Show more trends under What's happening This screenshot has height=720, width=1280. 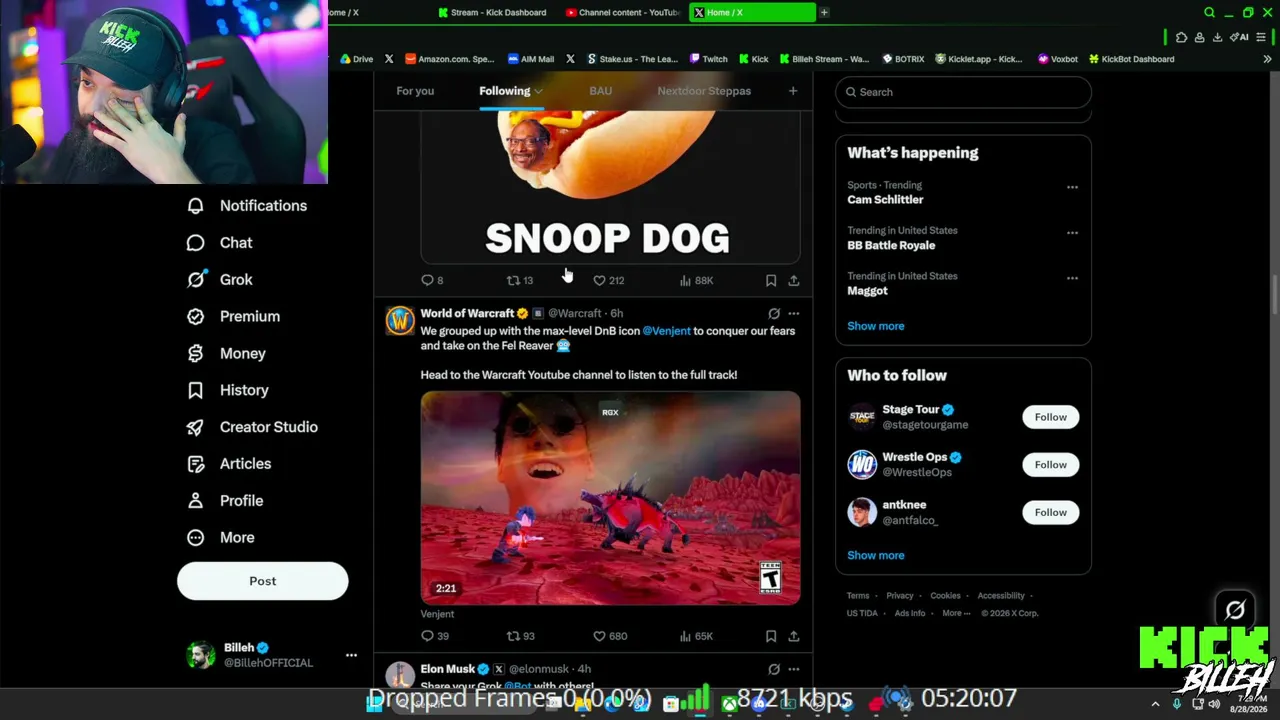tap(876, 326)
